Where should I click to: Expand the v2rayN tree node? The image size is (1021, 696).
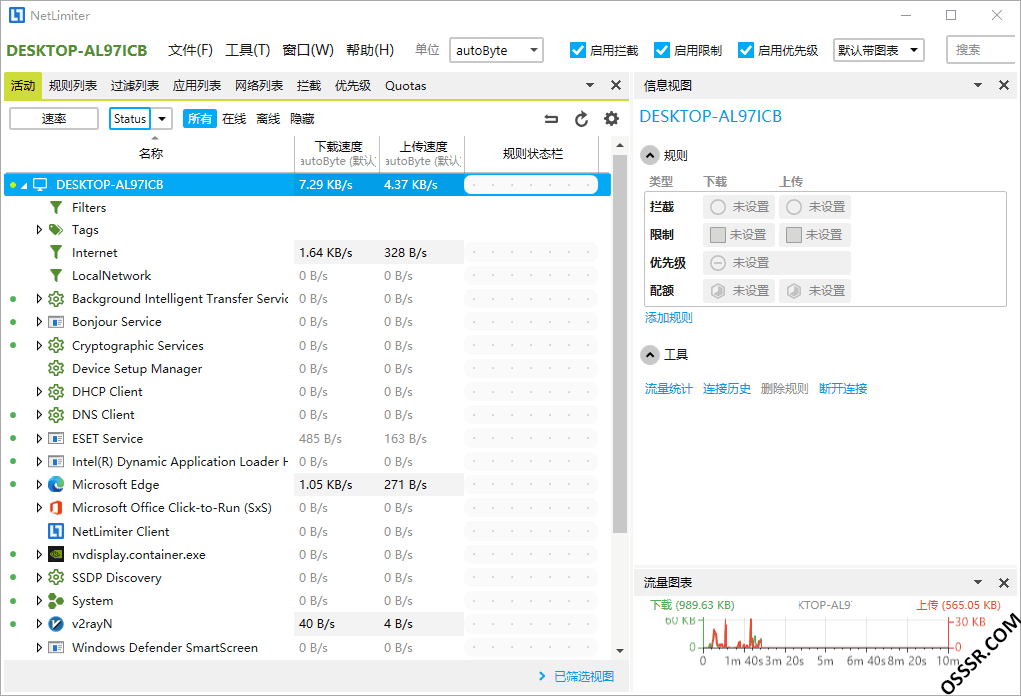tap(39, 624)
